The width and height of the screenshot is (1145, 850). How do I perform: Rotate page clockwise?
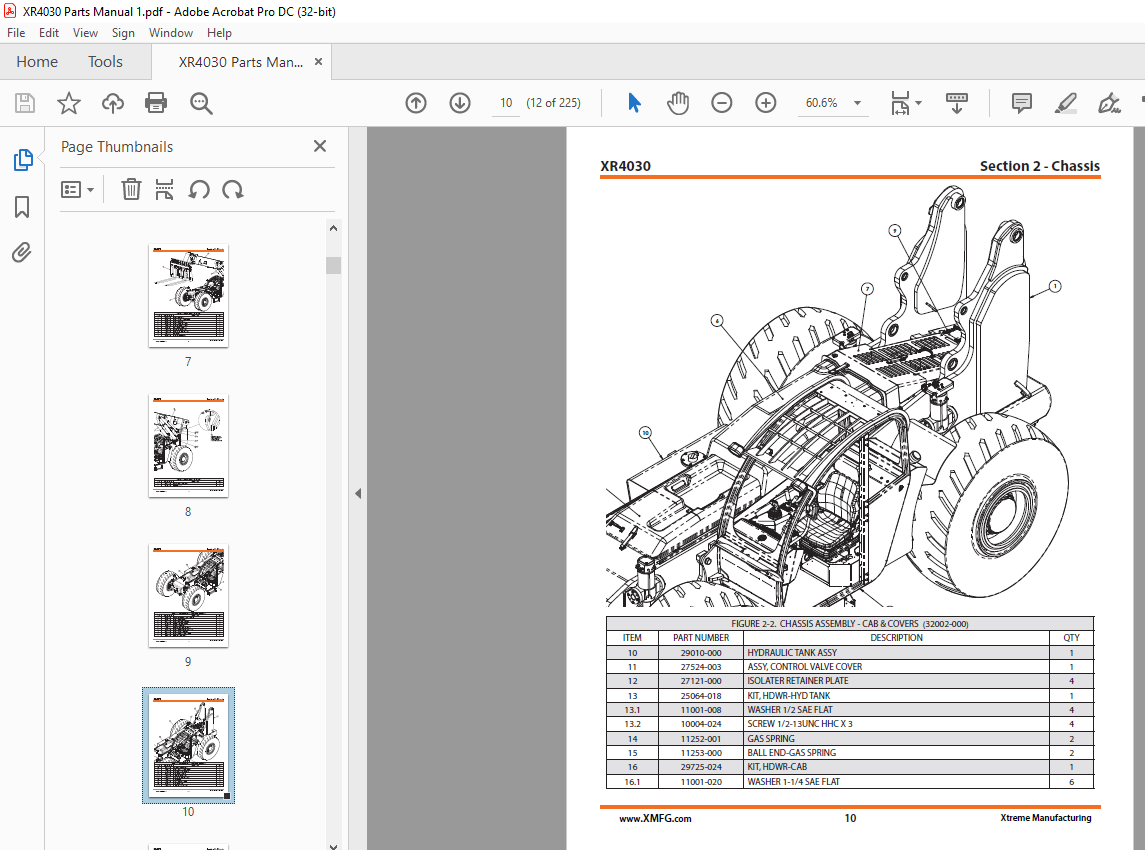pos(233,190)
